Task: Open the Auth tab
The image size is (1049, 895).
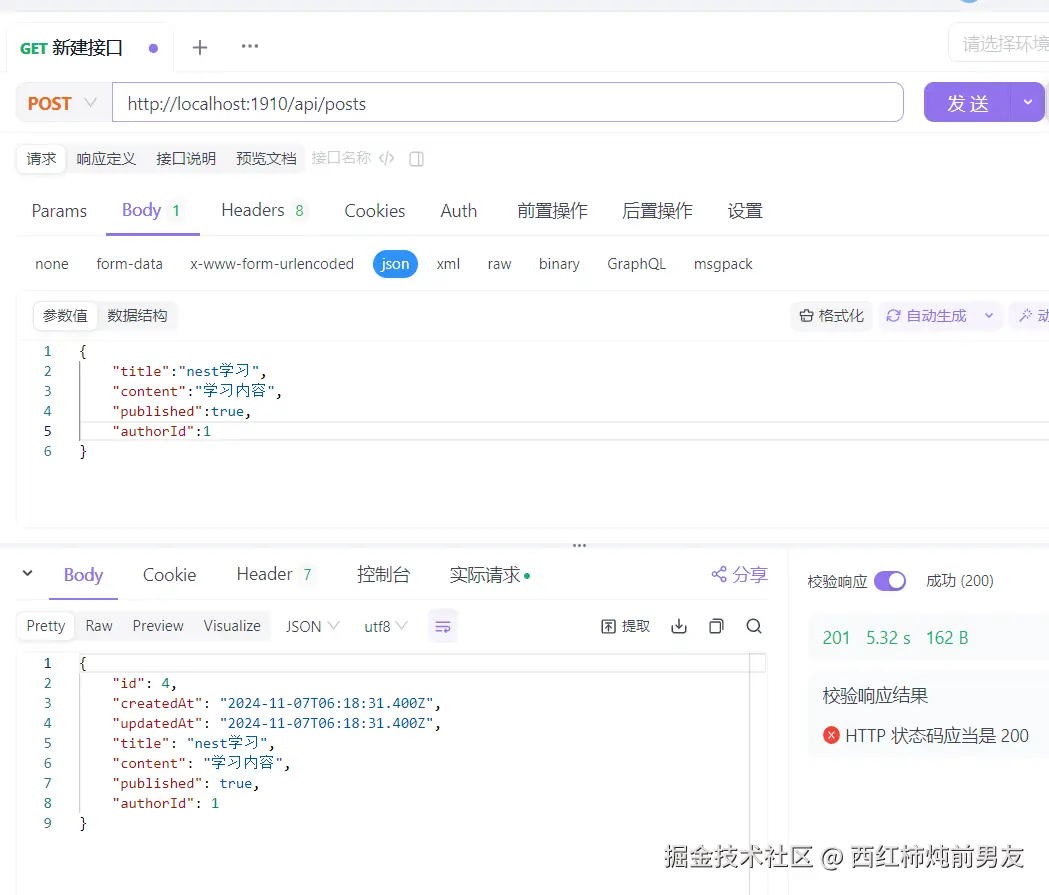Action: 458,211
